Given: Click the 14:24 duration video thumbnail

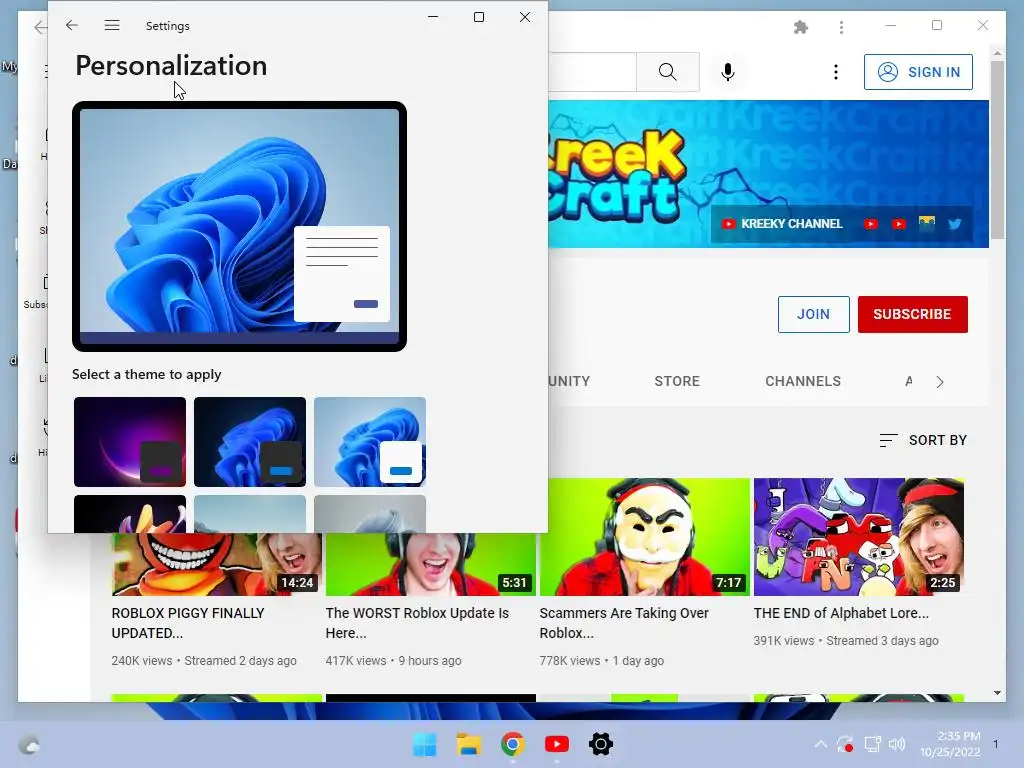Looking at the screenshot, I should click(217, 564).
